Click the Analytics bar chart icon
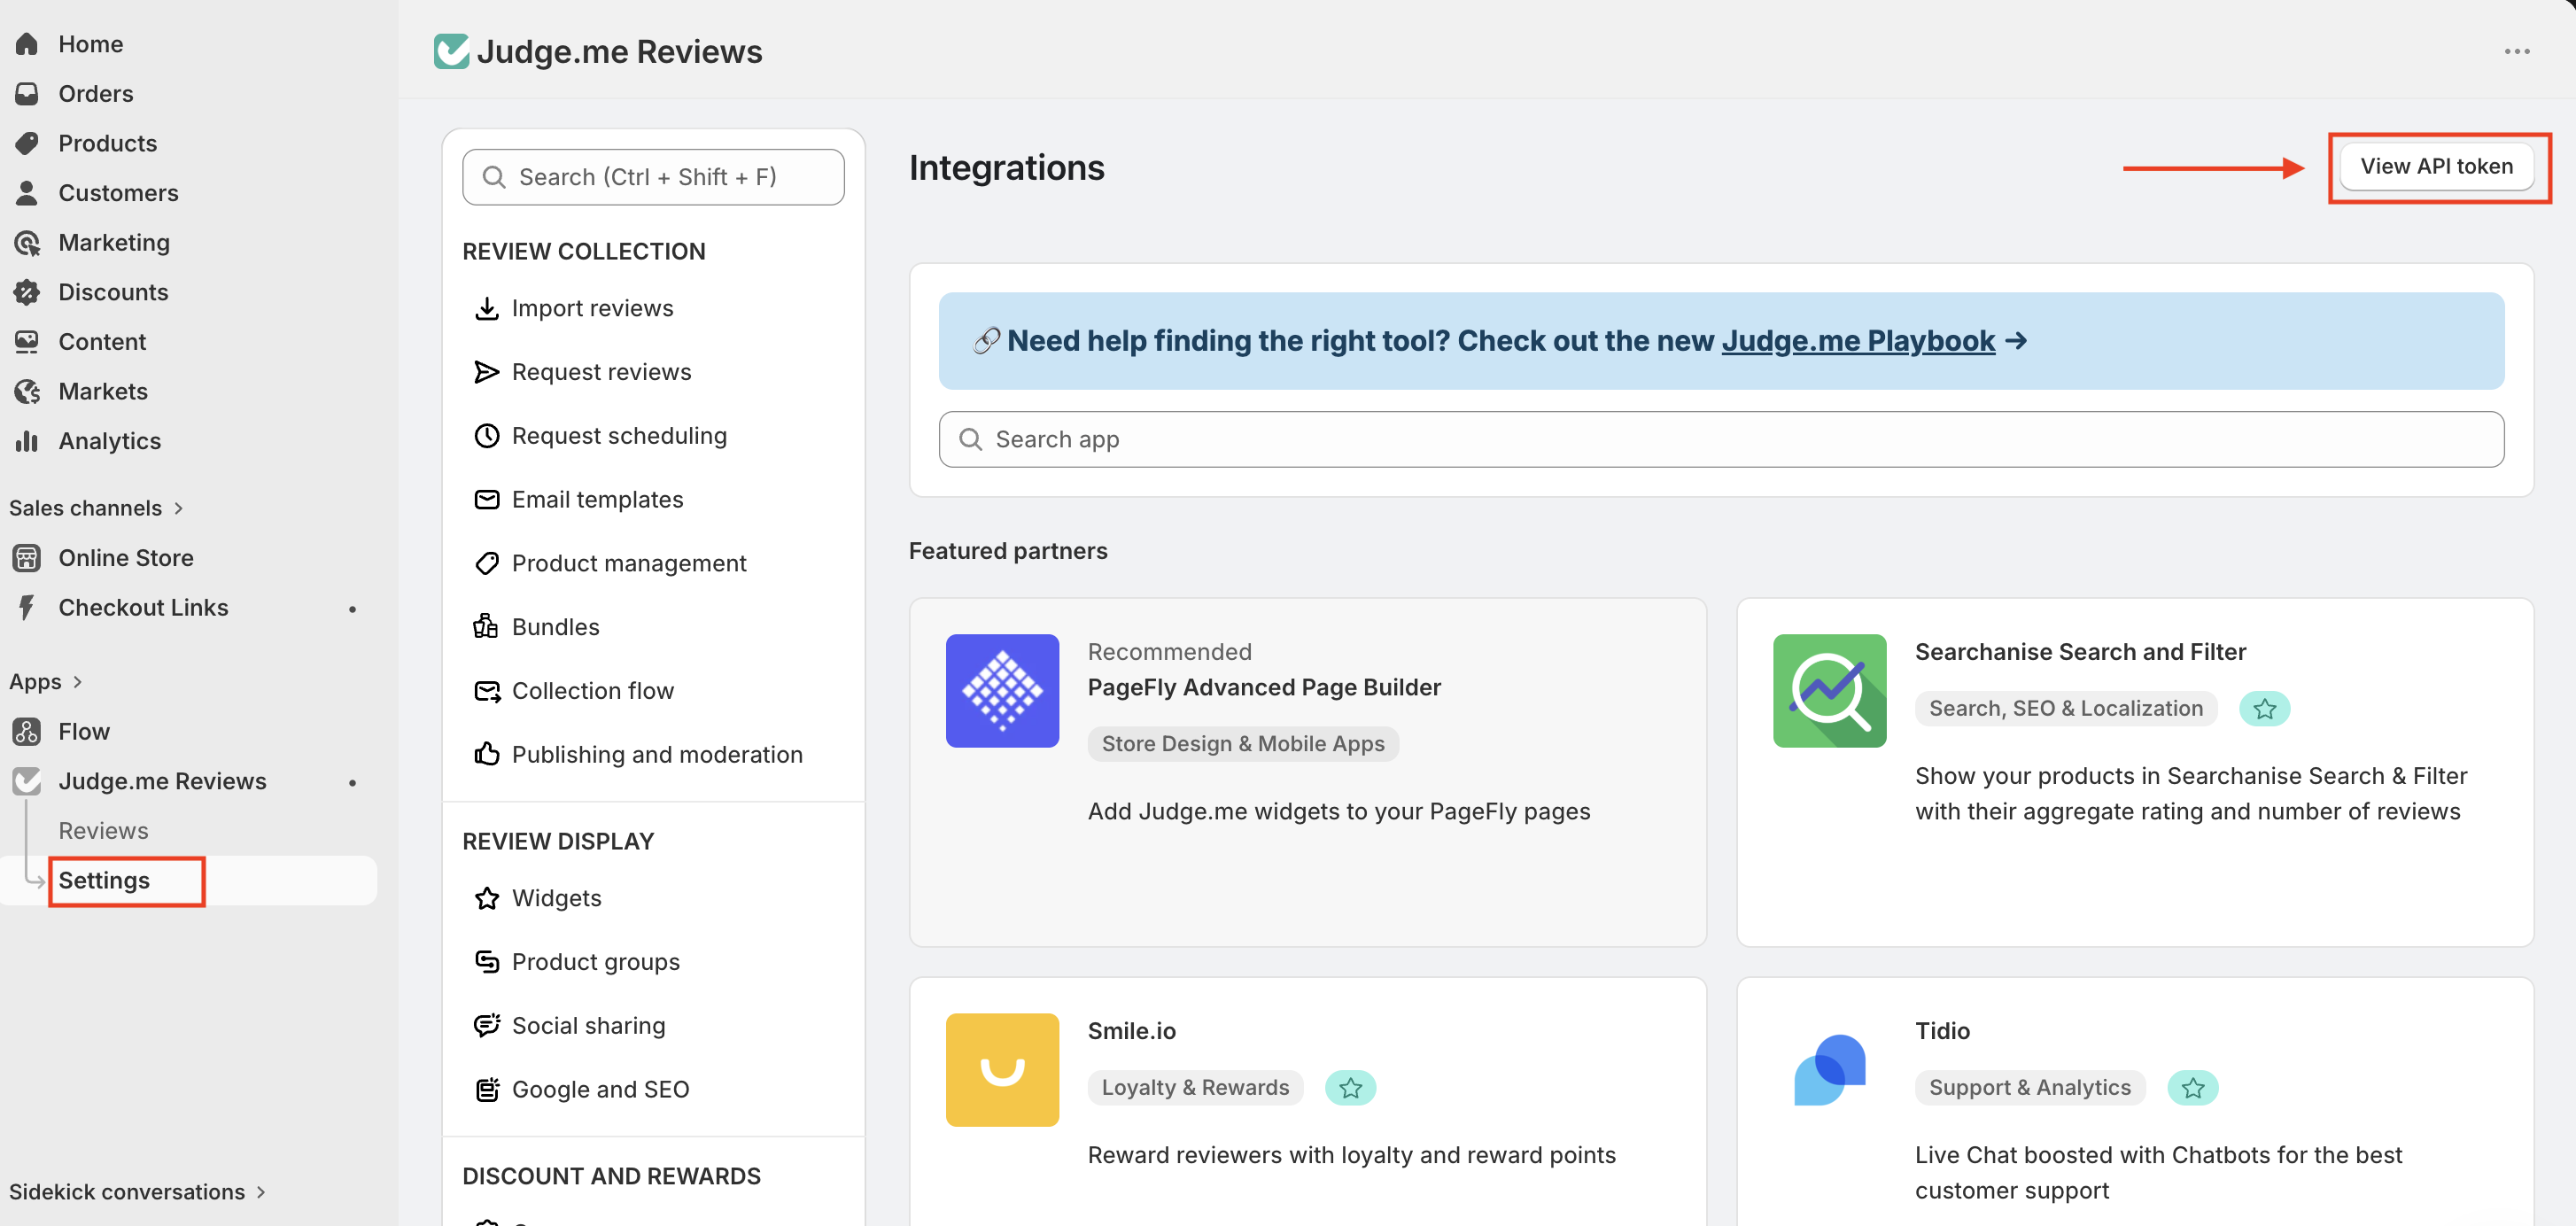Screen dimensions: 2576x1226 (x=27, y=441)
